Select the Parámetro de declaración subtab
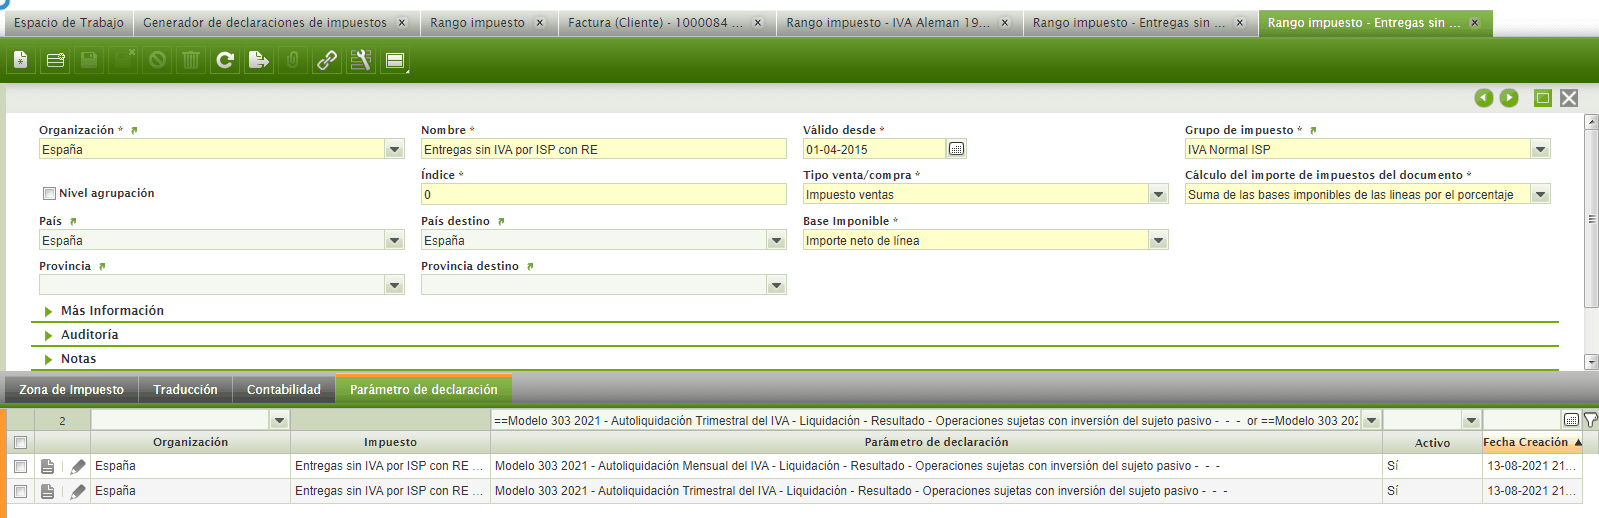This screenshot has height=518, width=1599. [424, 390]
